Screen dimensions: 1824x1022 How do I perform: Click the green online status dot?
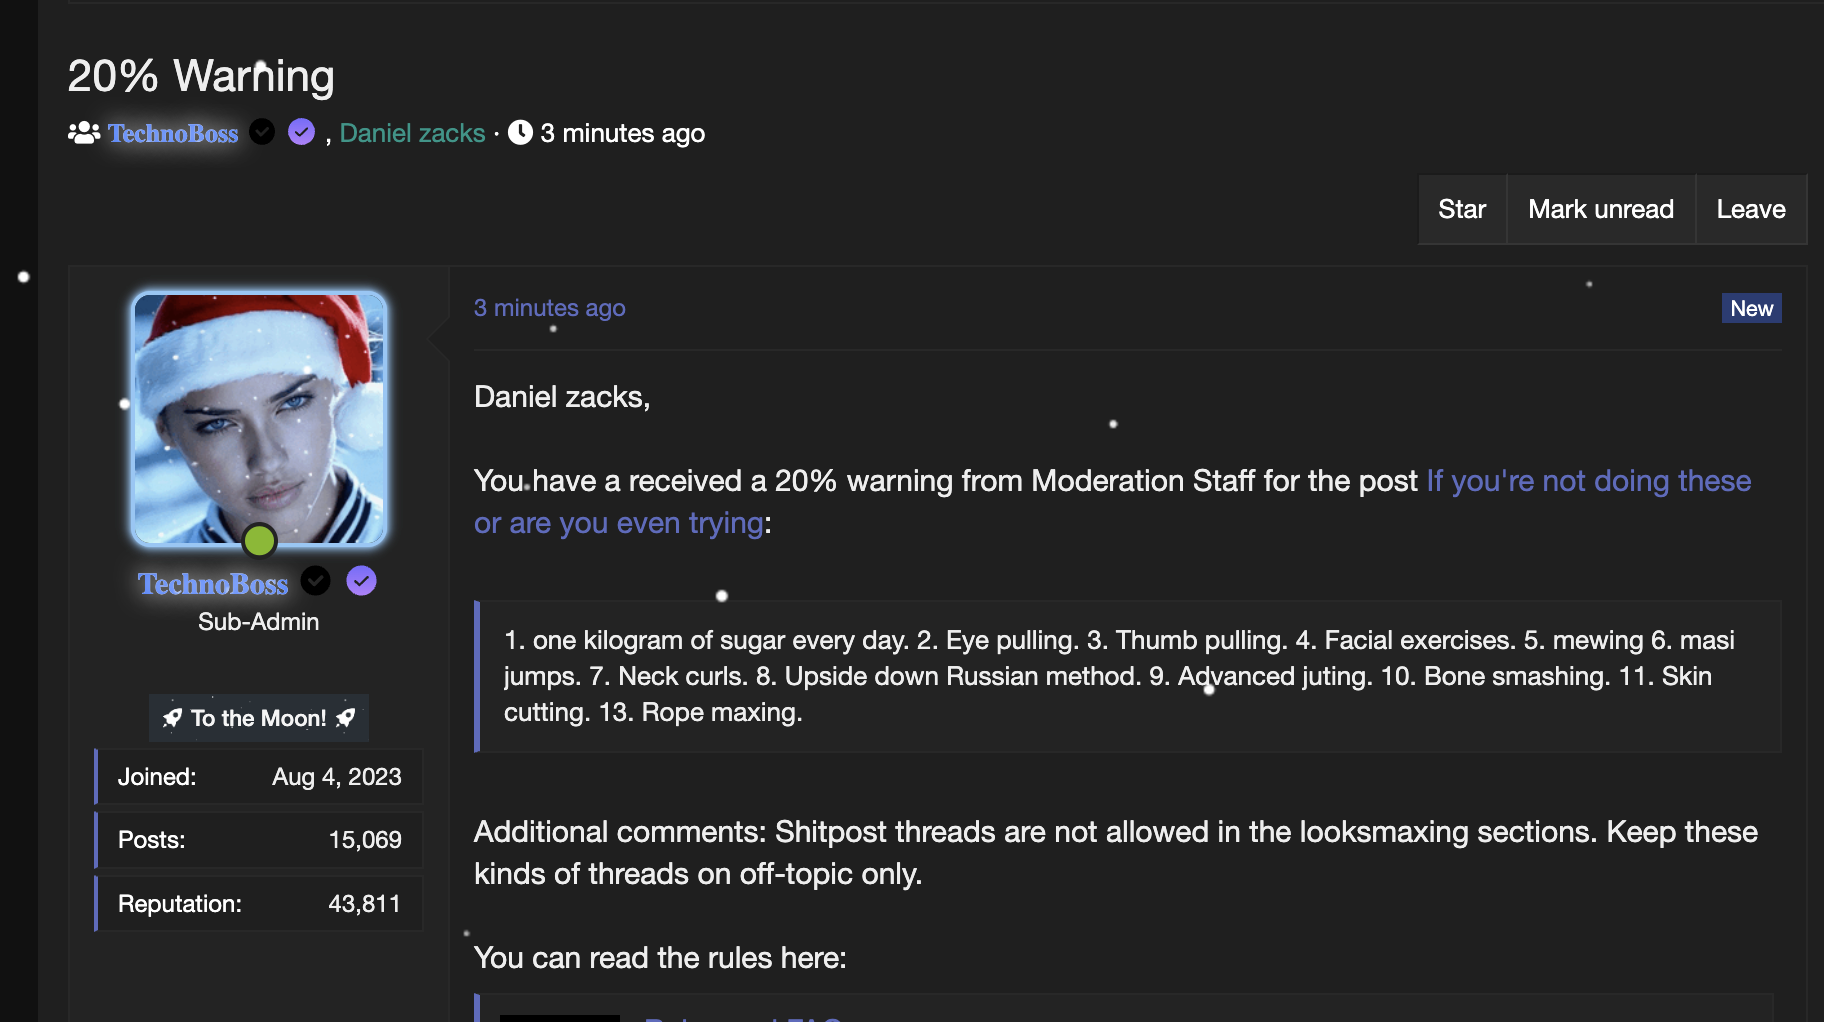(x=259, y=540)
